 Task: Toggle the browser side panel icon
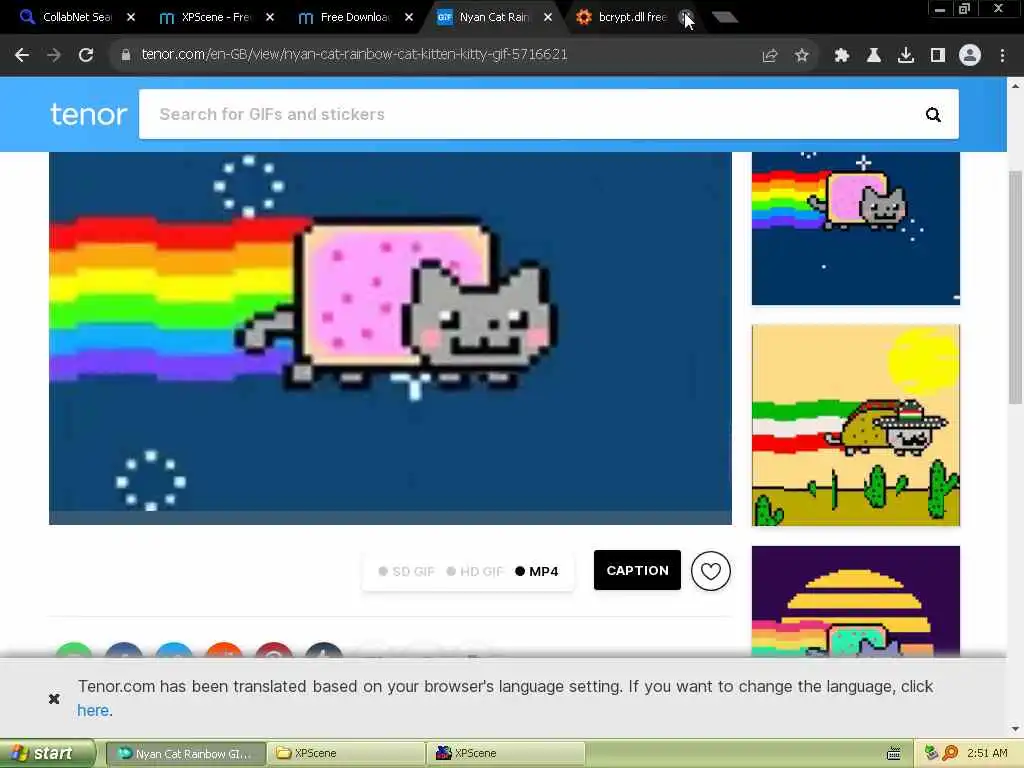pyautogui.click(x=938, y=56)
